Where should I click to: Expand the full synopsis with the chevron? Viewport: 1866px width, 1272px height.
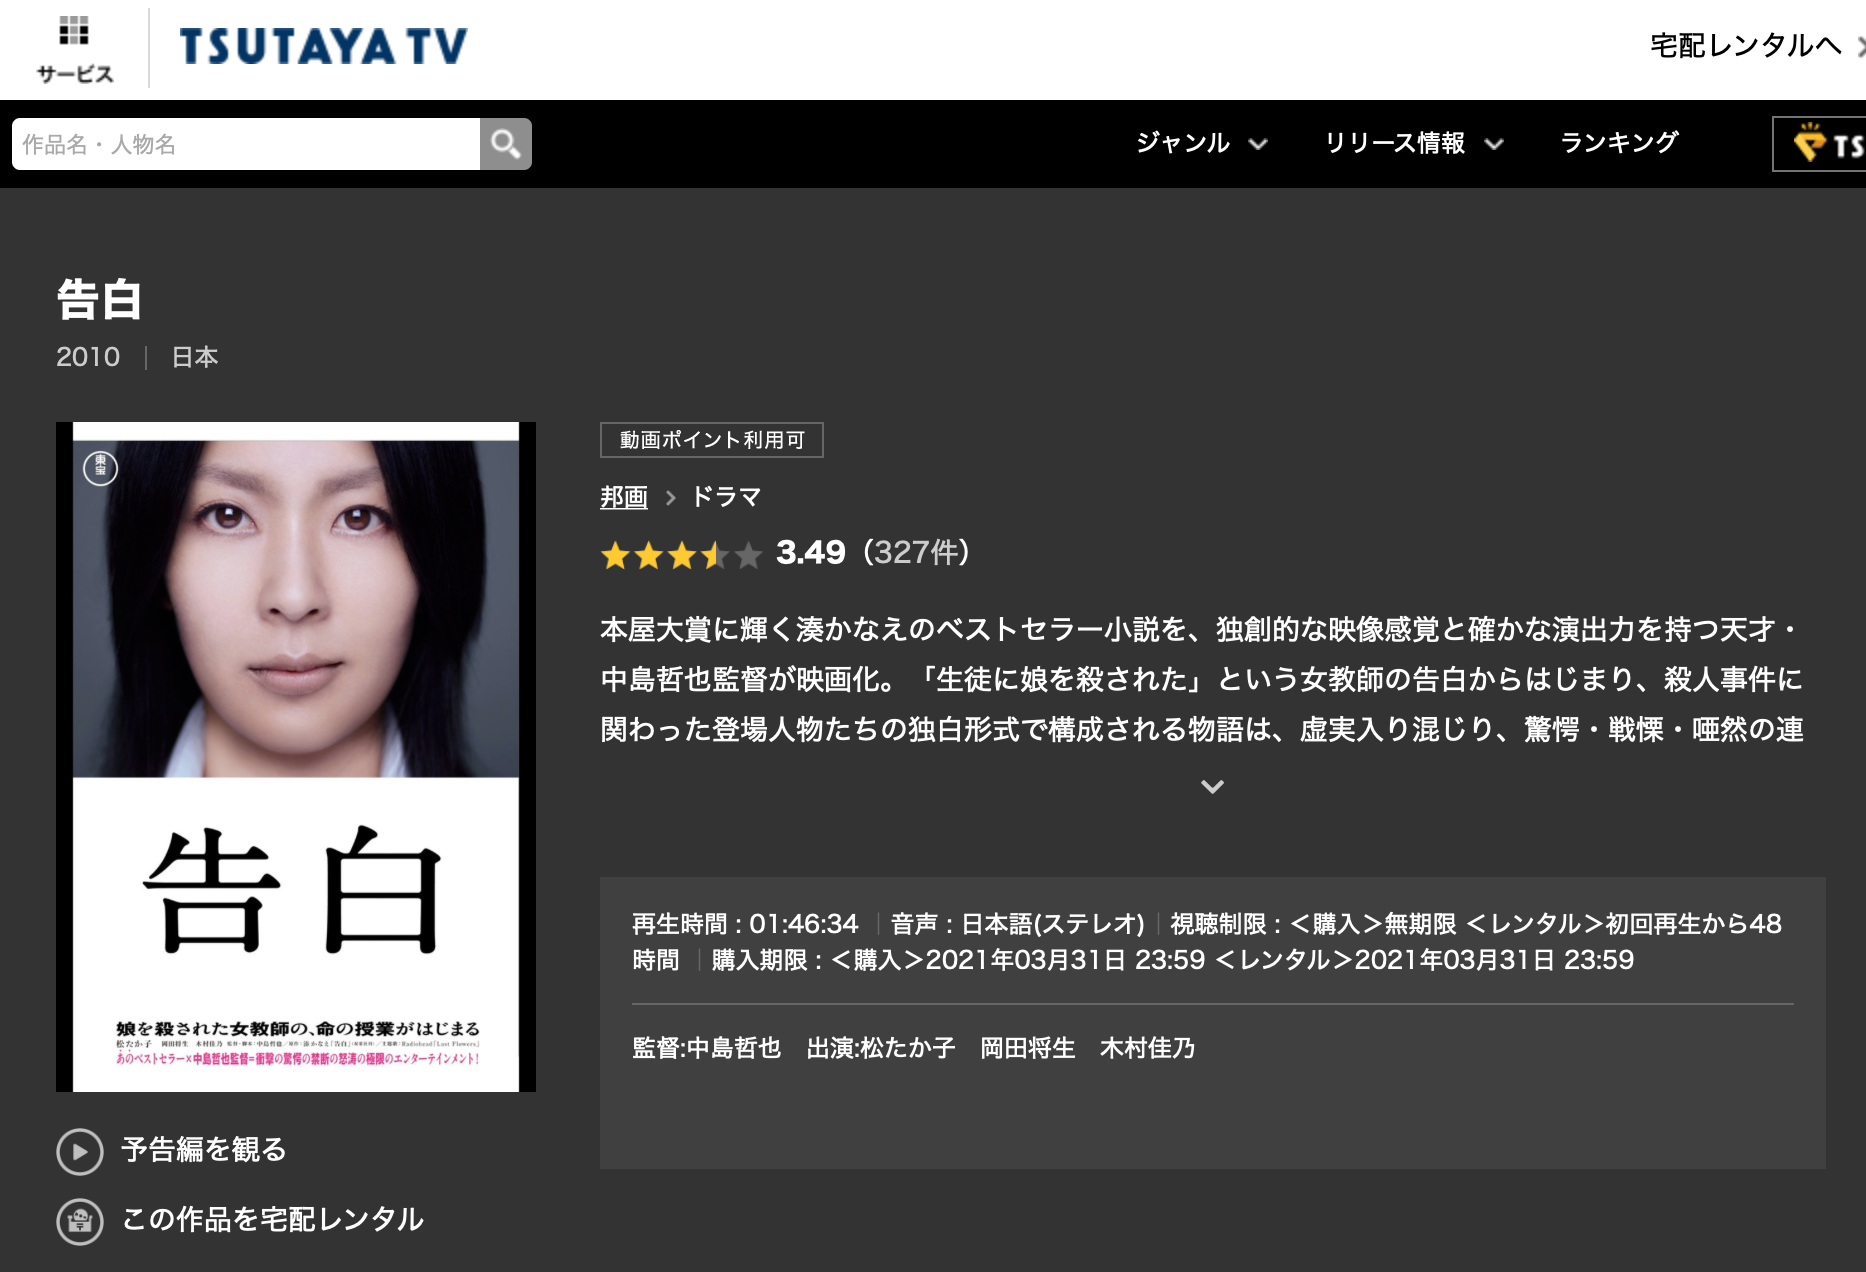point(1212,787)
